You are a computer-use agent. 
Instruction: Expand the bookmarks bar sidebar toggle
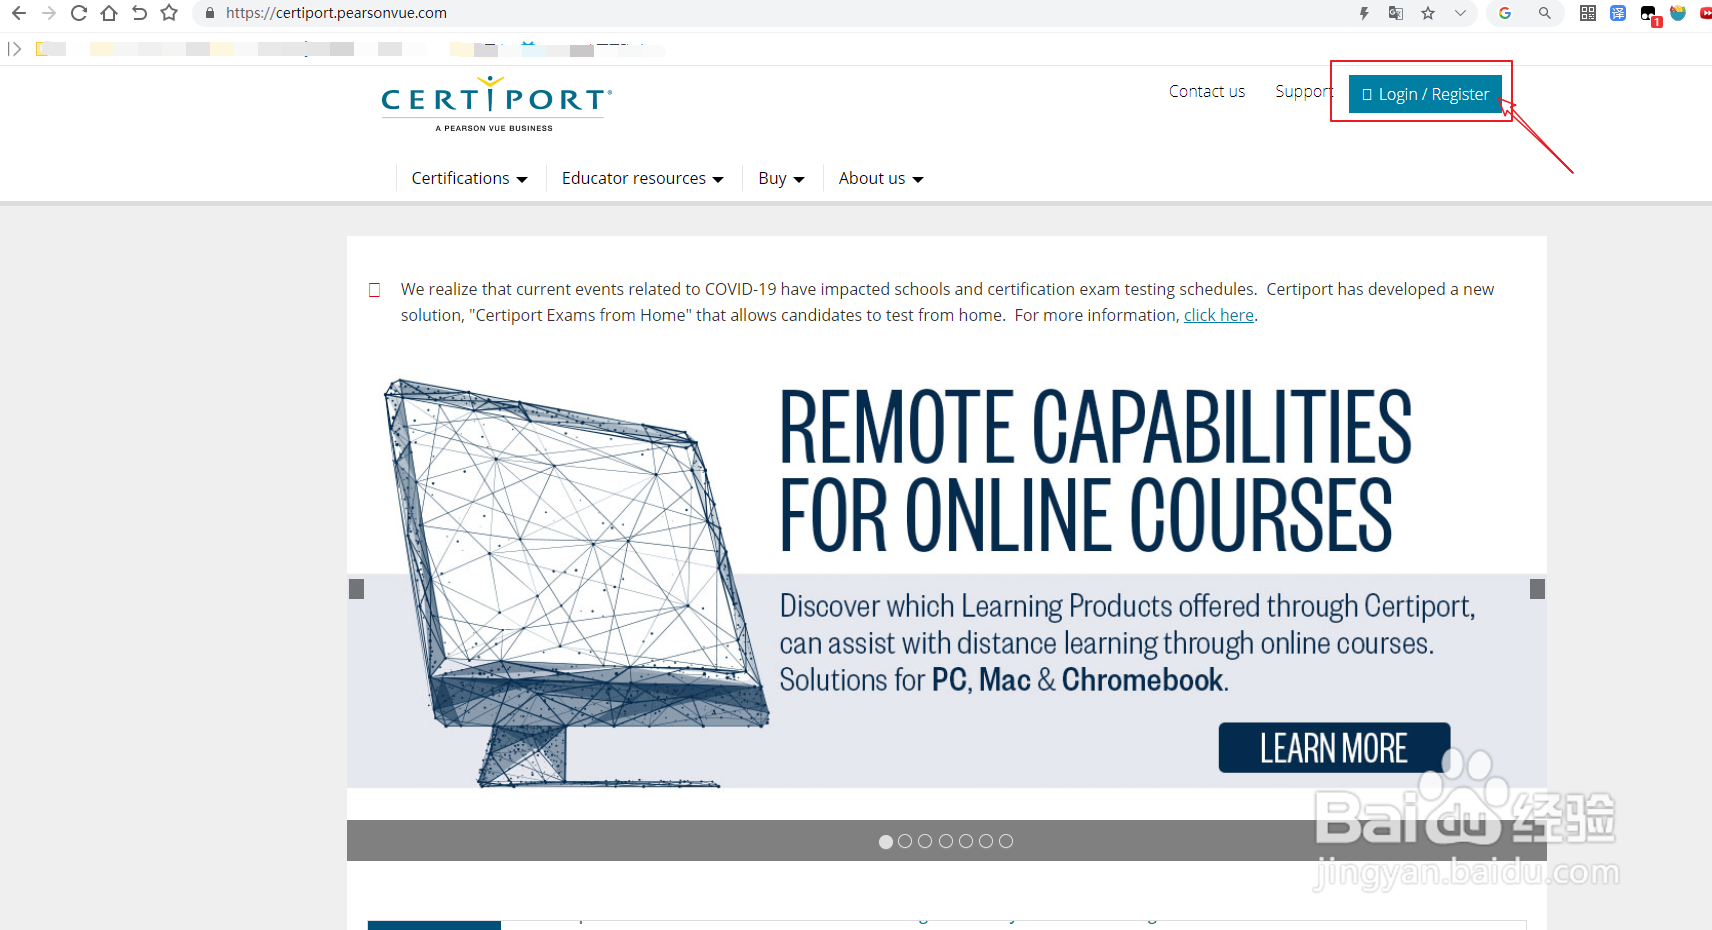coord(14,49)
